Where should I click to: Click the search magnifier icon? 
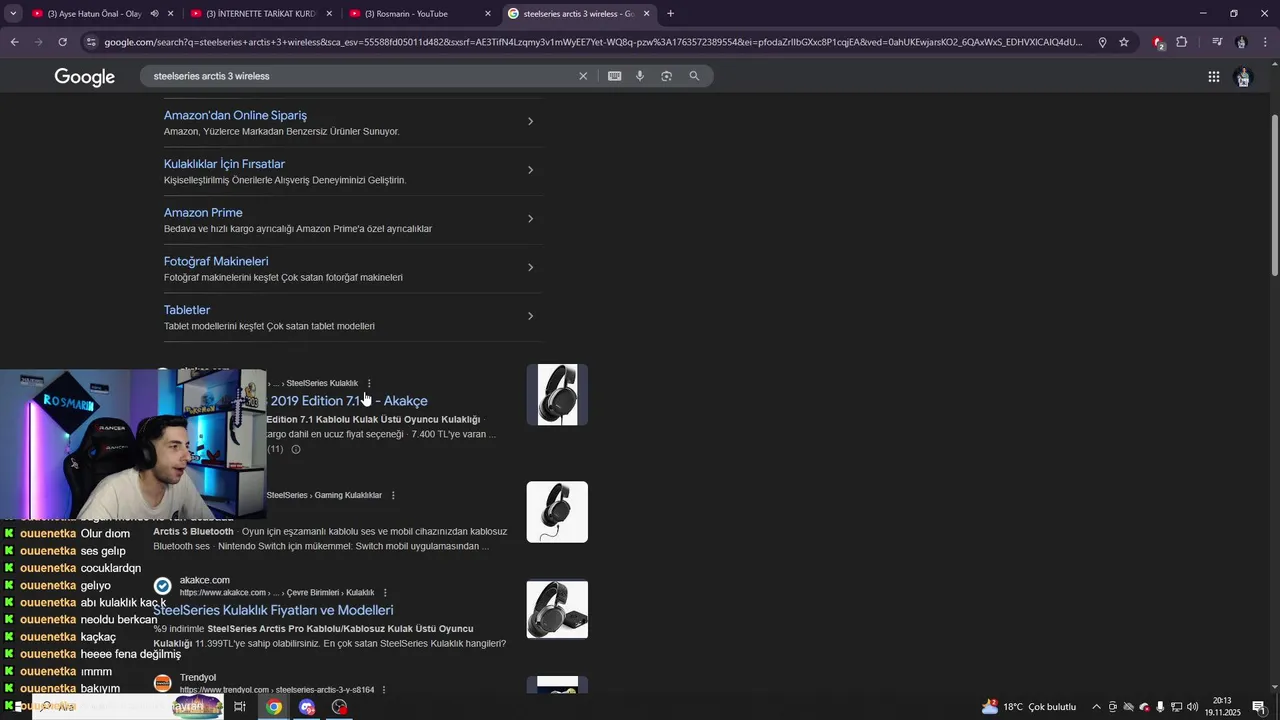point(694,76)
